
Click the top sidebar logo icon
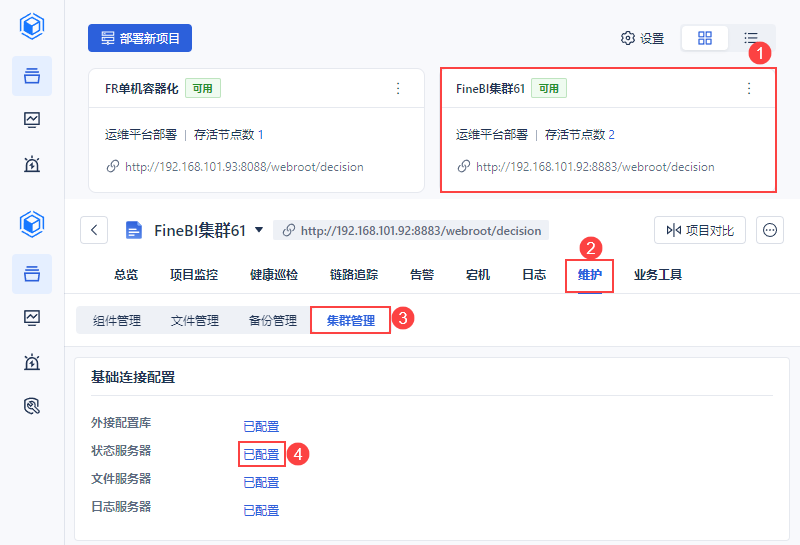click(32, 26)
